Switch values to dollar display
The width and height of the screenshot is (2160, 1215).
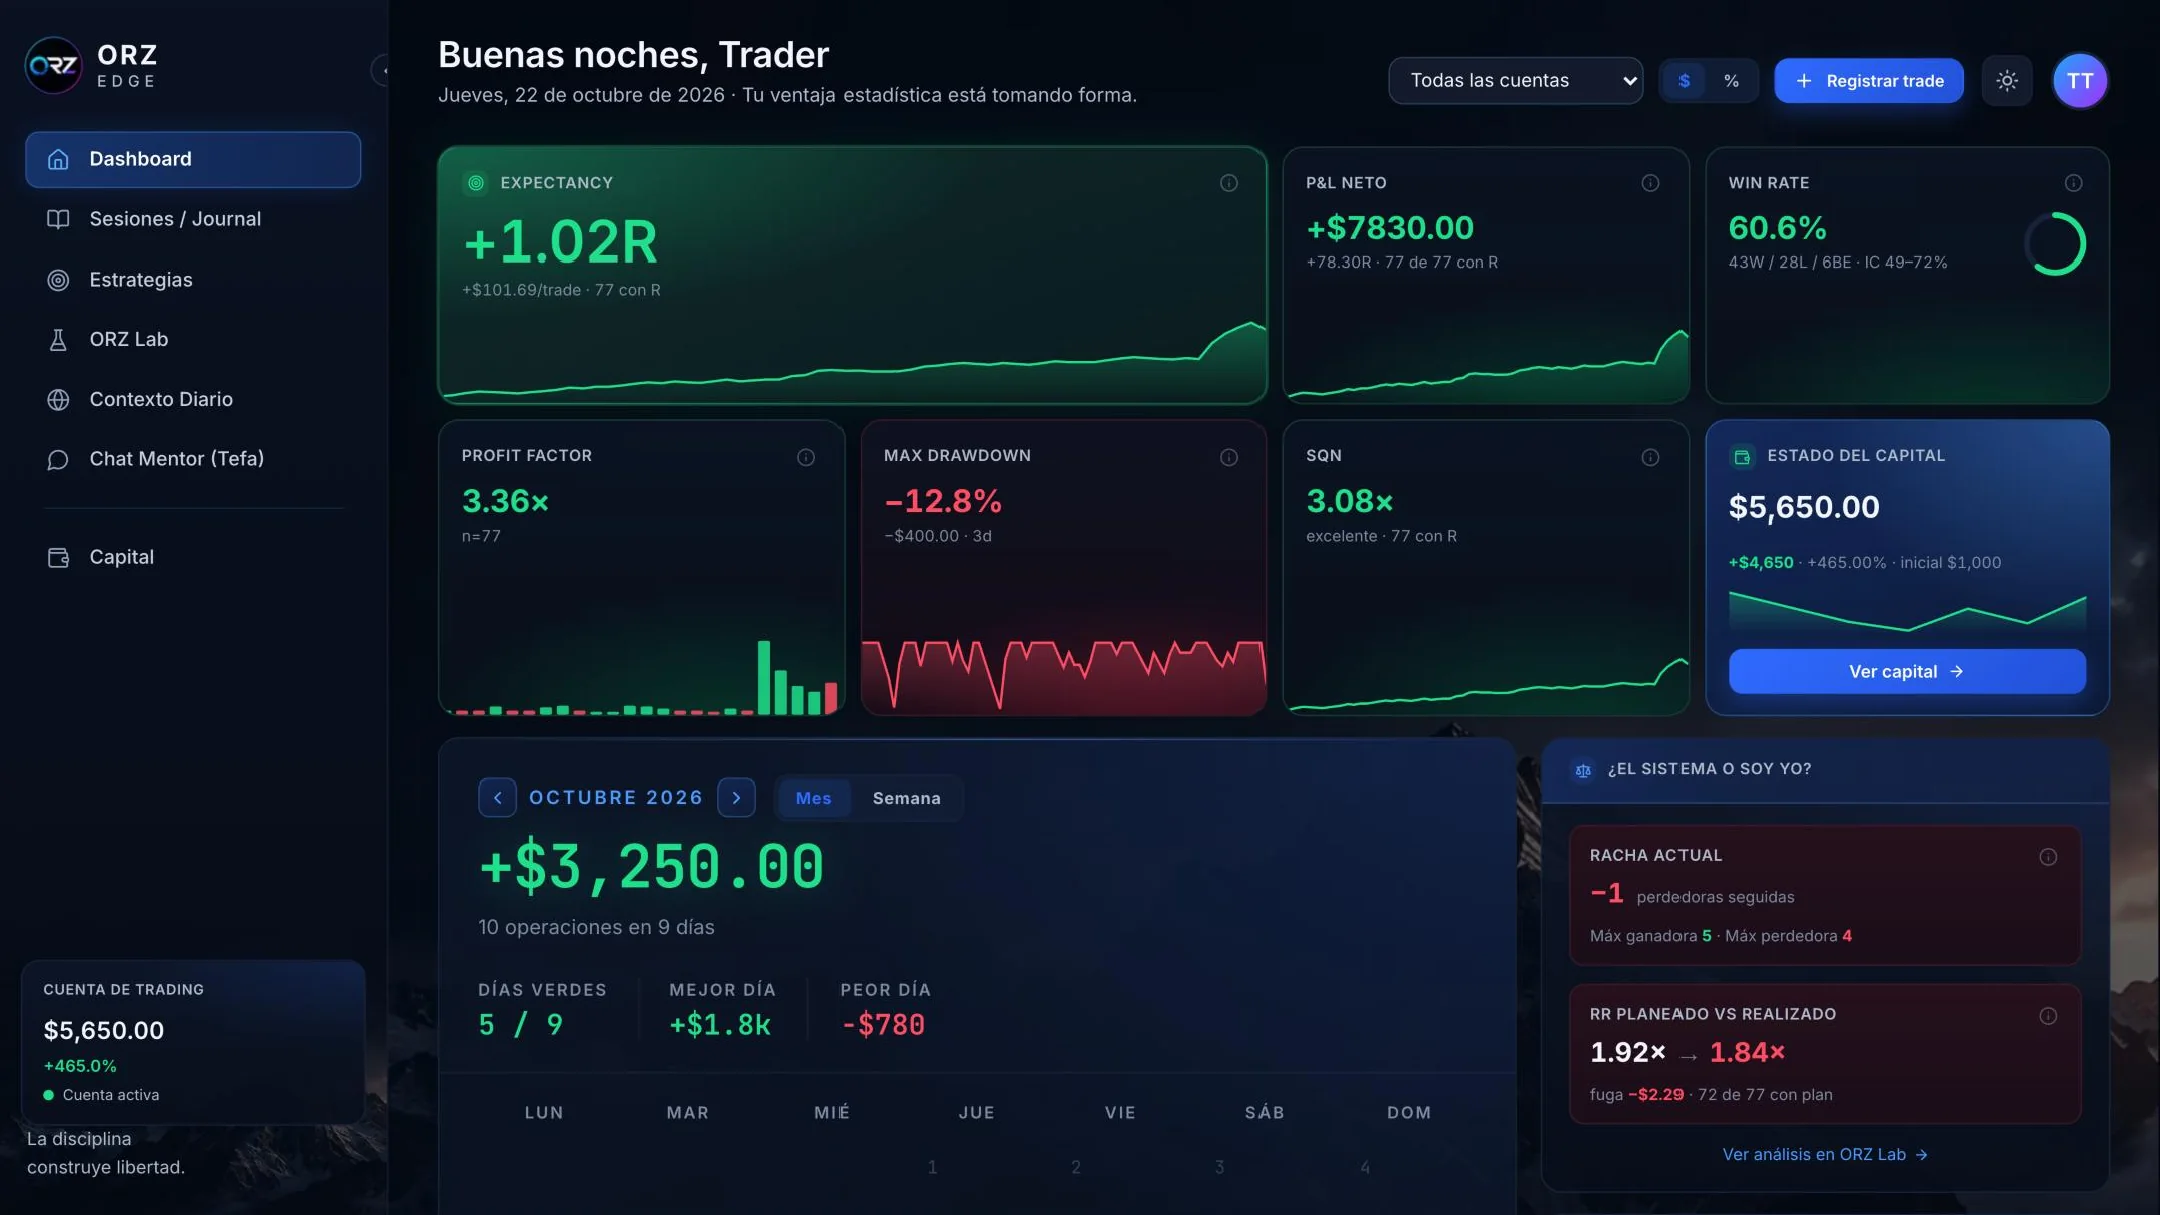pyautogui.click(x=1684, y=80)
